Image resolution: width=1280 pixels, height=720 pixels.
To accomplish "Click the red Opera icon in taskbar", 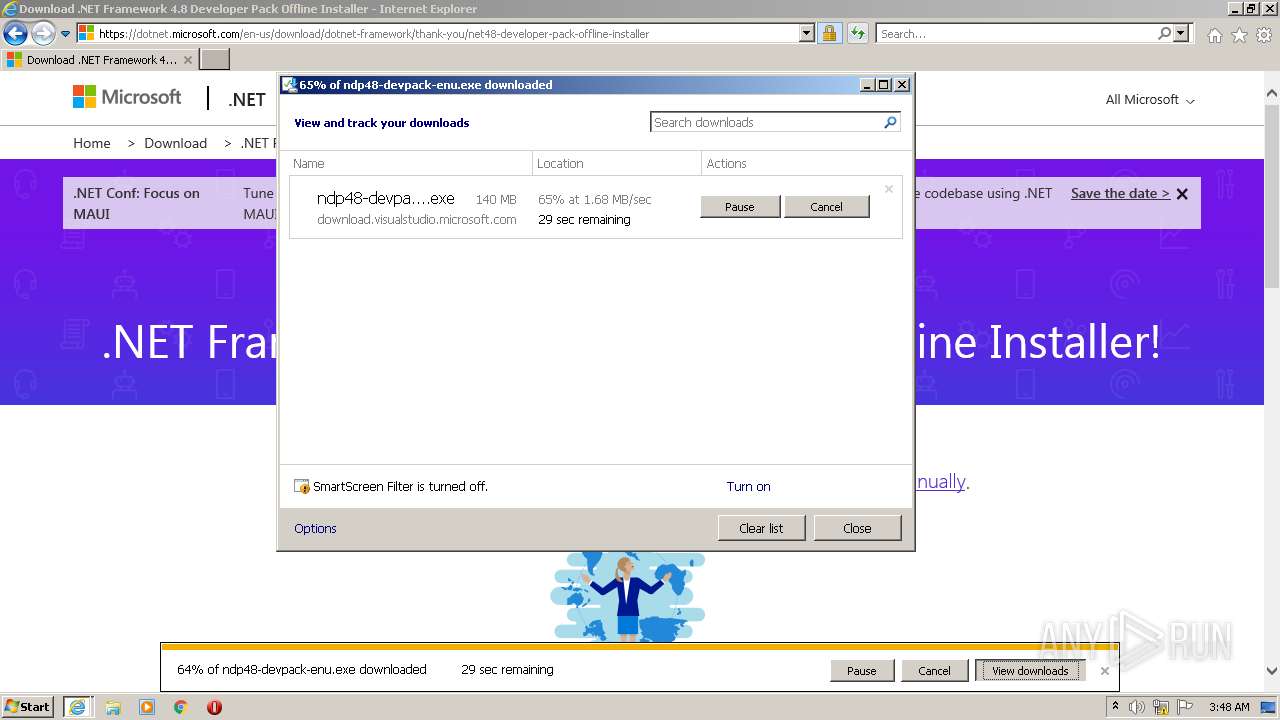I will tap(214, 707).
